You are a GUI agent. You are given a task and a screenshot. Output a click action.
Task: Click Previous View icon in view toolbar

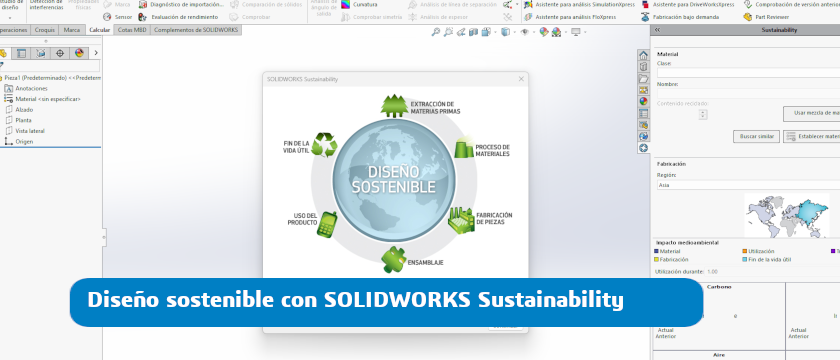coord(461,32)
